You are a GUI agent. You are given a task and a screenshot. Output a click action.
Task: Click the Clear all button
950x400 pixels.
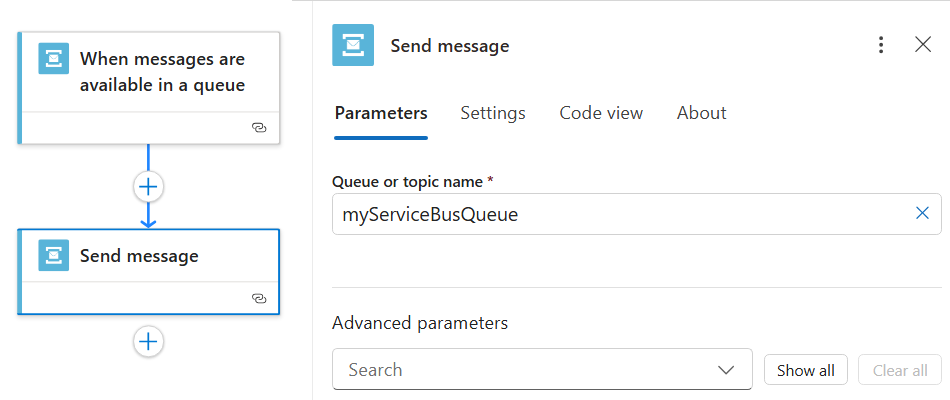900,370
